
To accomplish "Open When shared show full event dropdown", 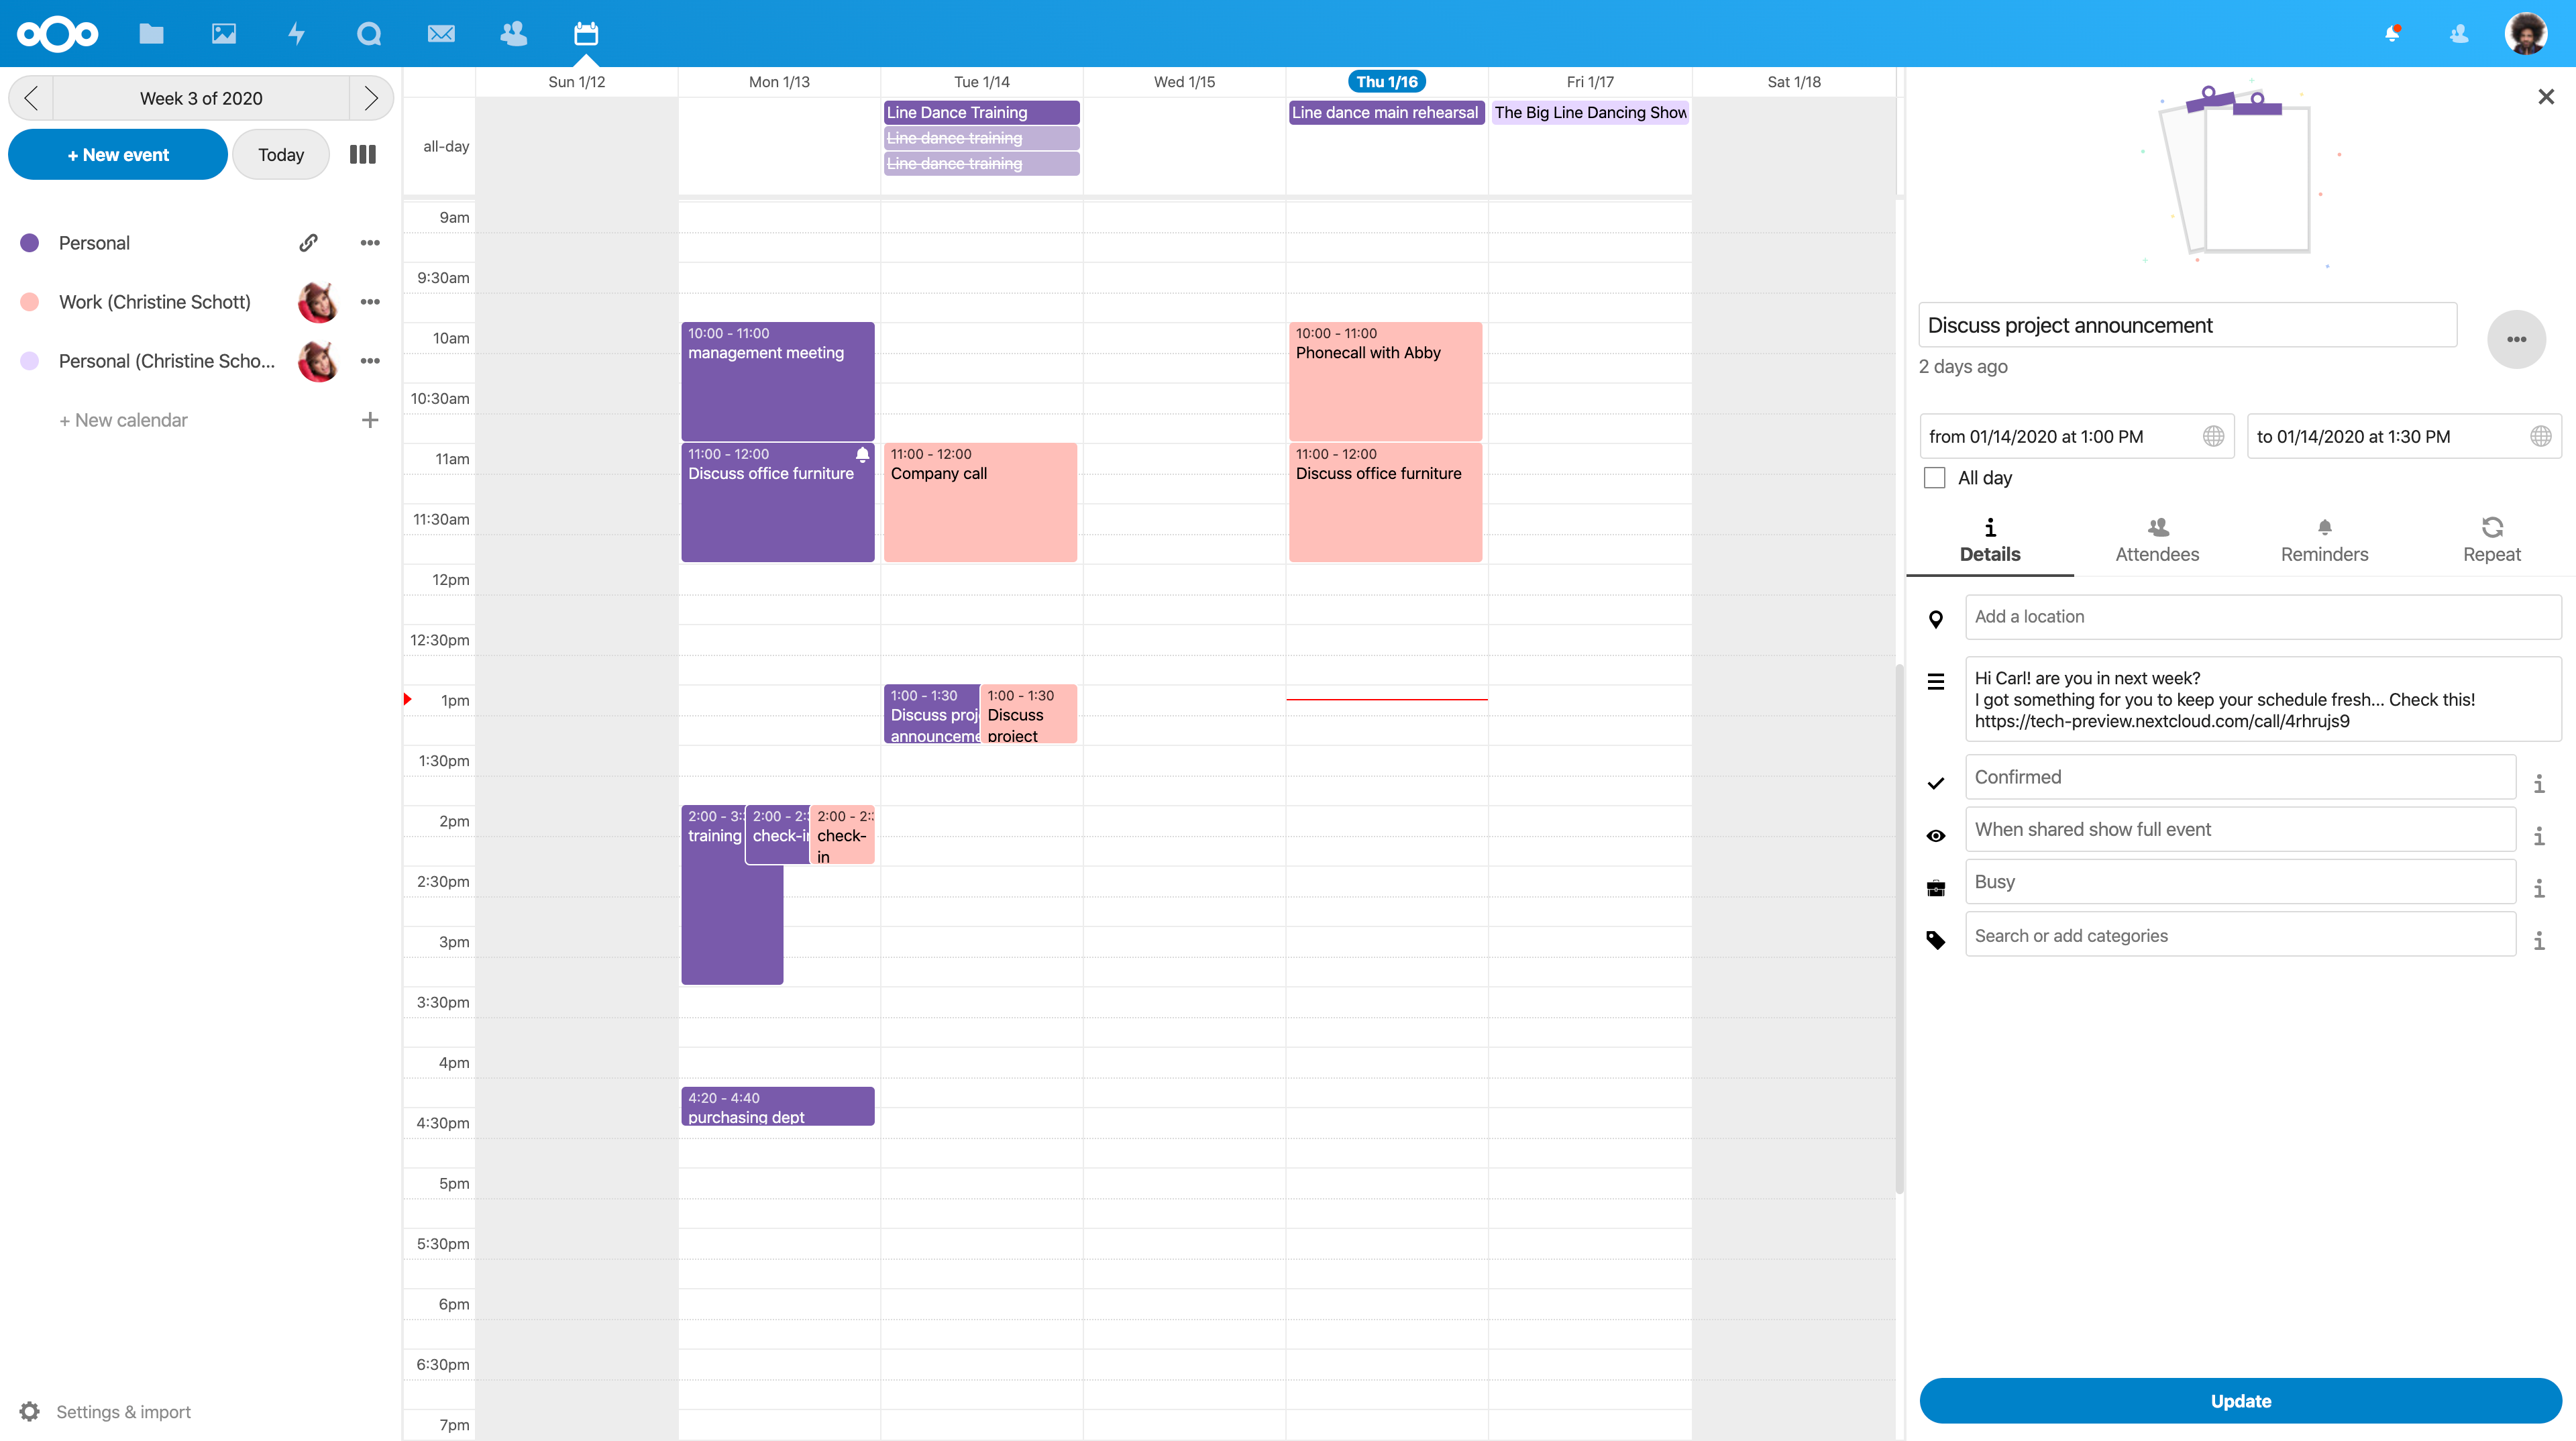I will [2240, 829].
